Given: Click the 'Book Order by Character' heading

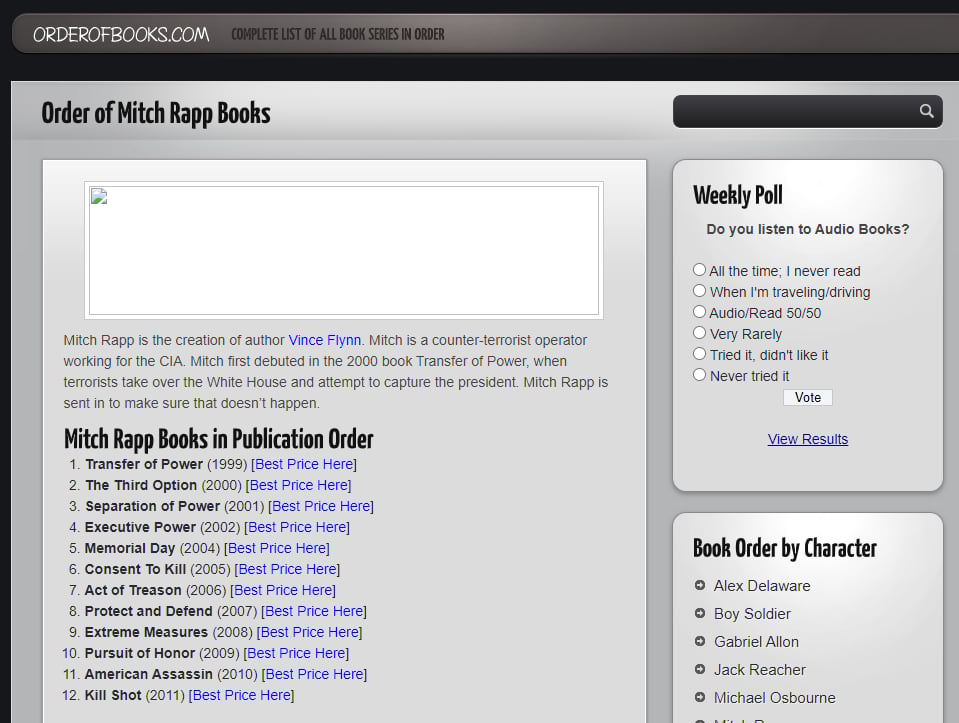Looking at the screenshot, I should click(785, 548).
